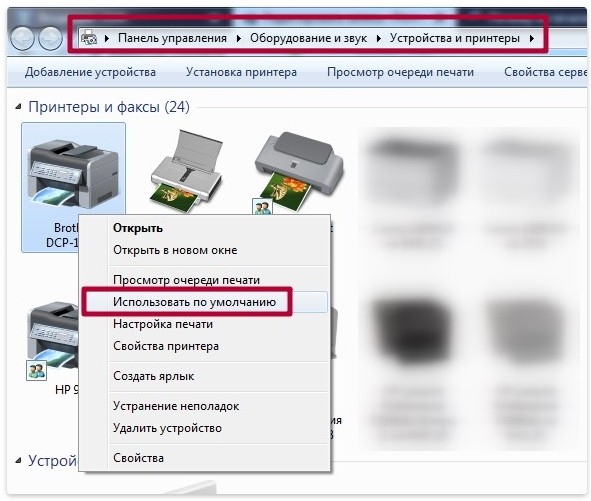The width and height of the screenshot is (591, 501).
Task: Select the gray shared photo printer icon
Action: [x=298, y=173]
